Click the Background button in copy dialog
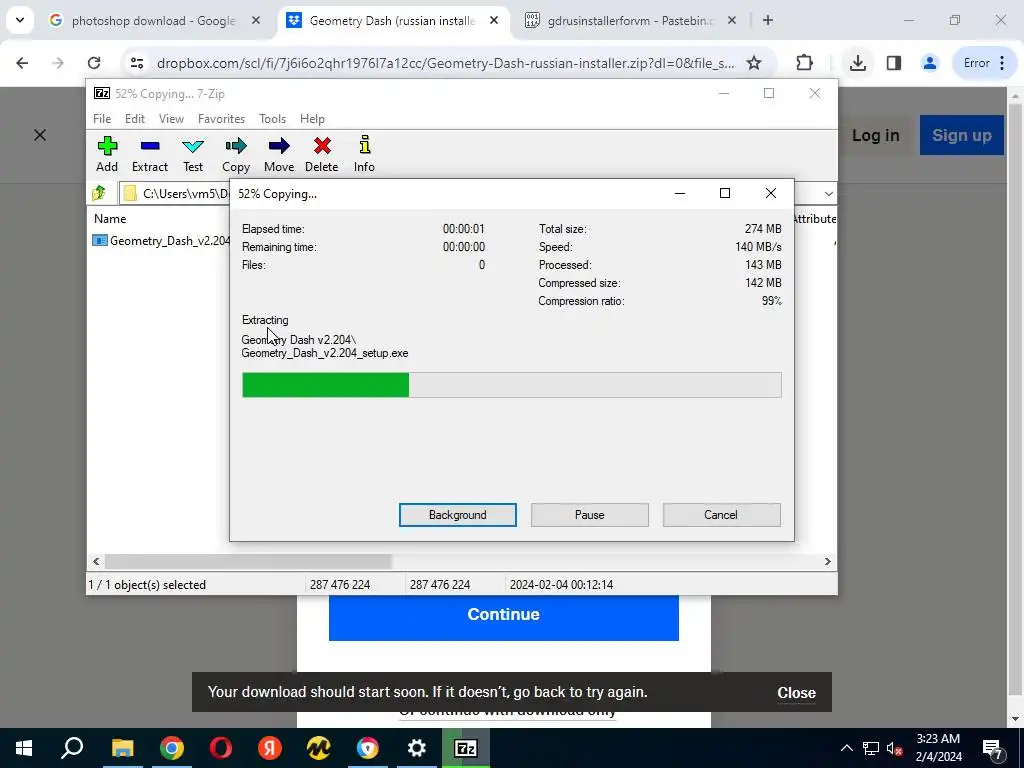 458,515
